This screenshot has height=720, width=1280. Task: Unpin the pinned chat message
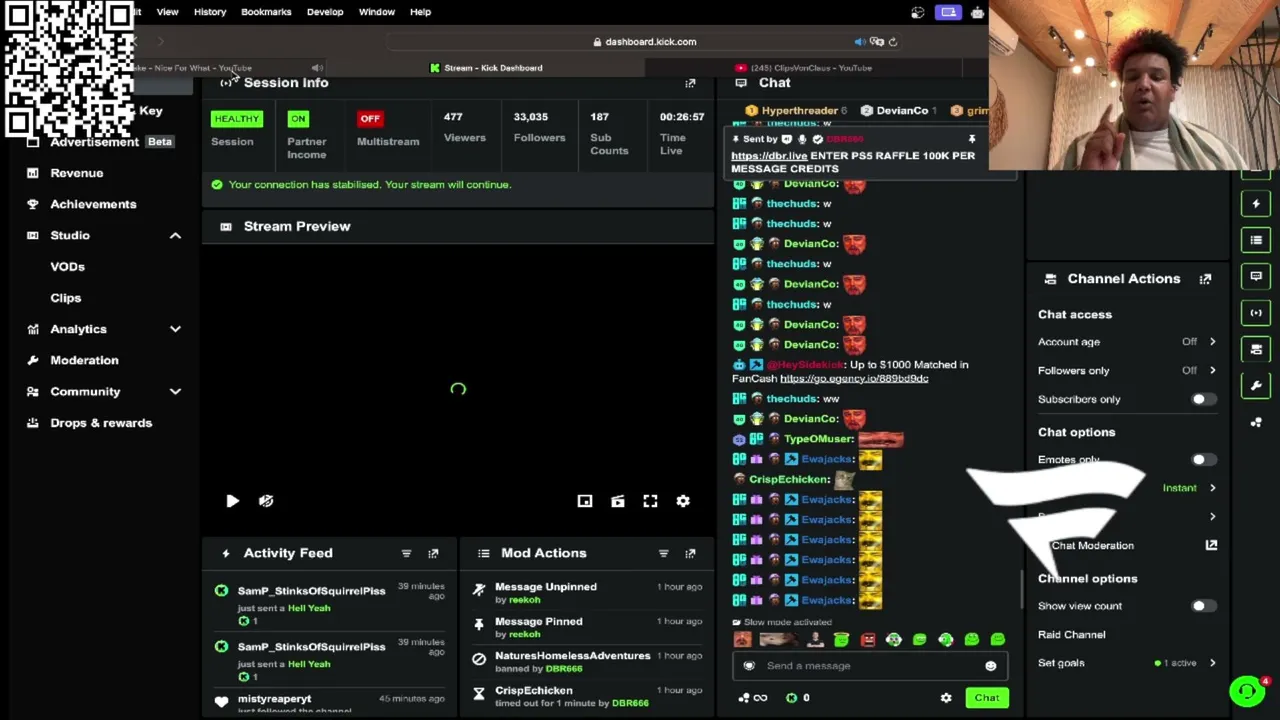(x=971, y=139)
